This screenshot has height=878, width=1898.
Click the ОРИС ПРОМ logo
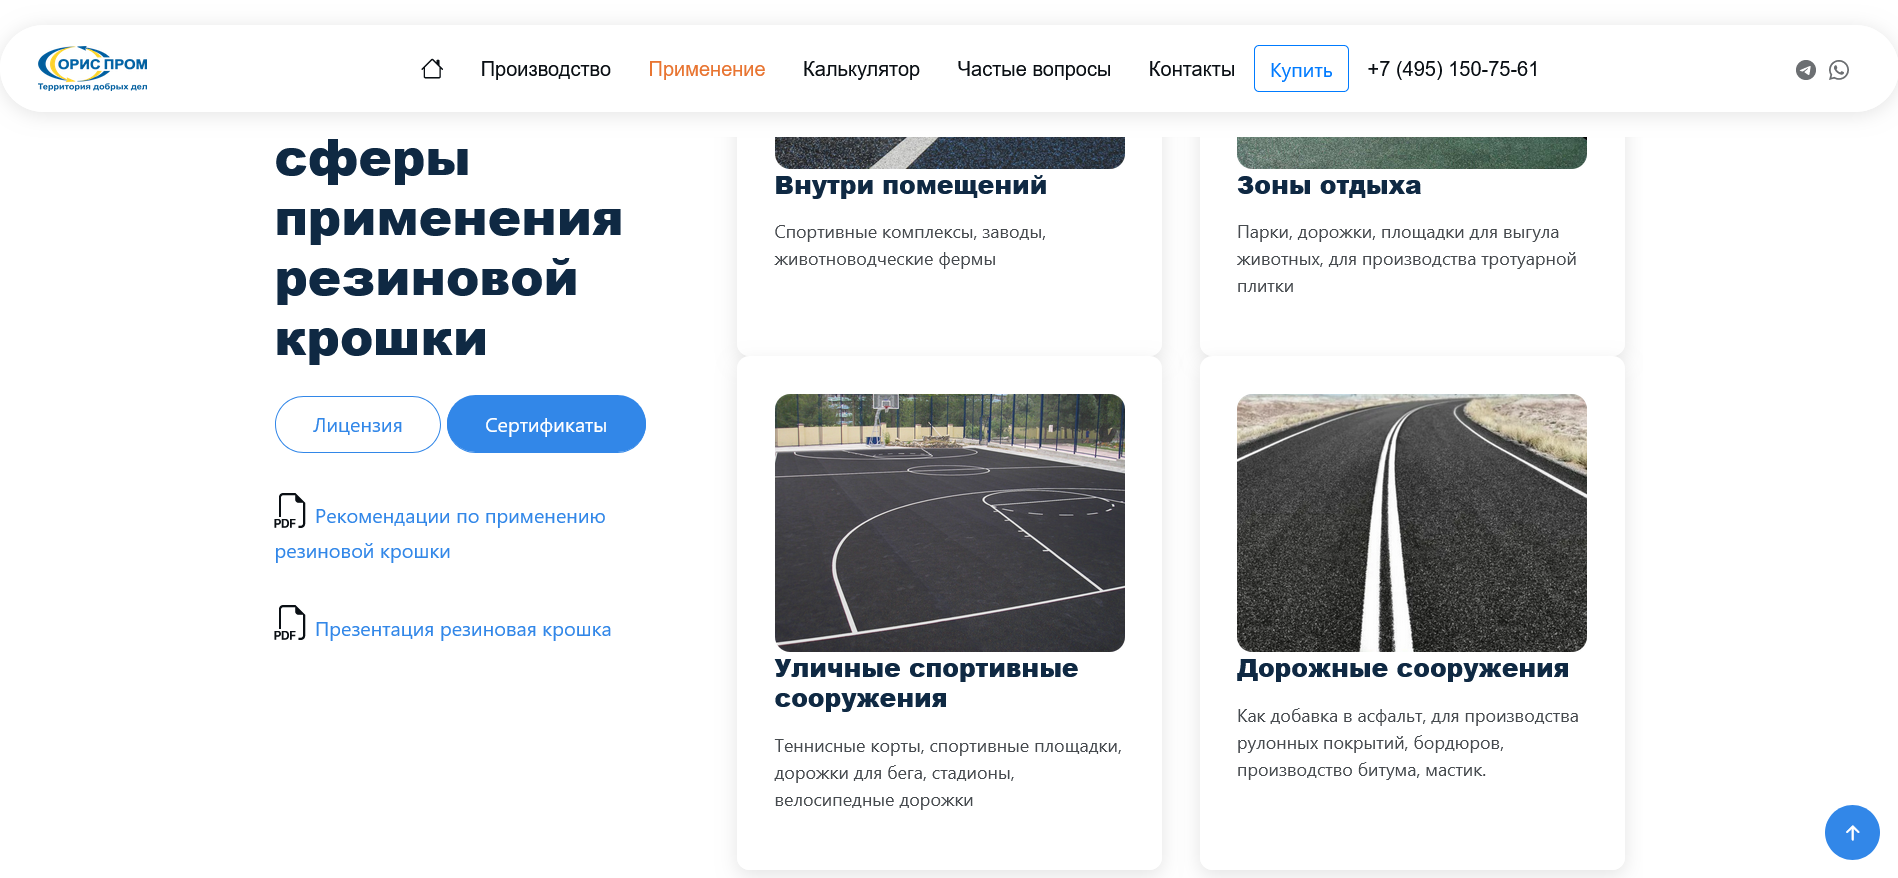pyautogui.click(x=93, y=68)
